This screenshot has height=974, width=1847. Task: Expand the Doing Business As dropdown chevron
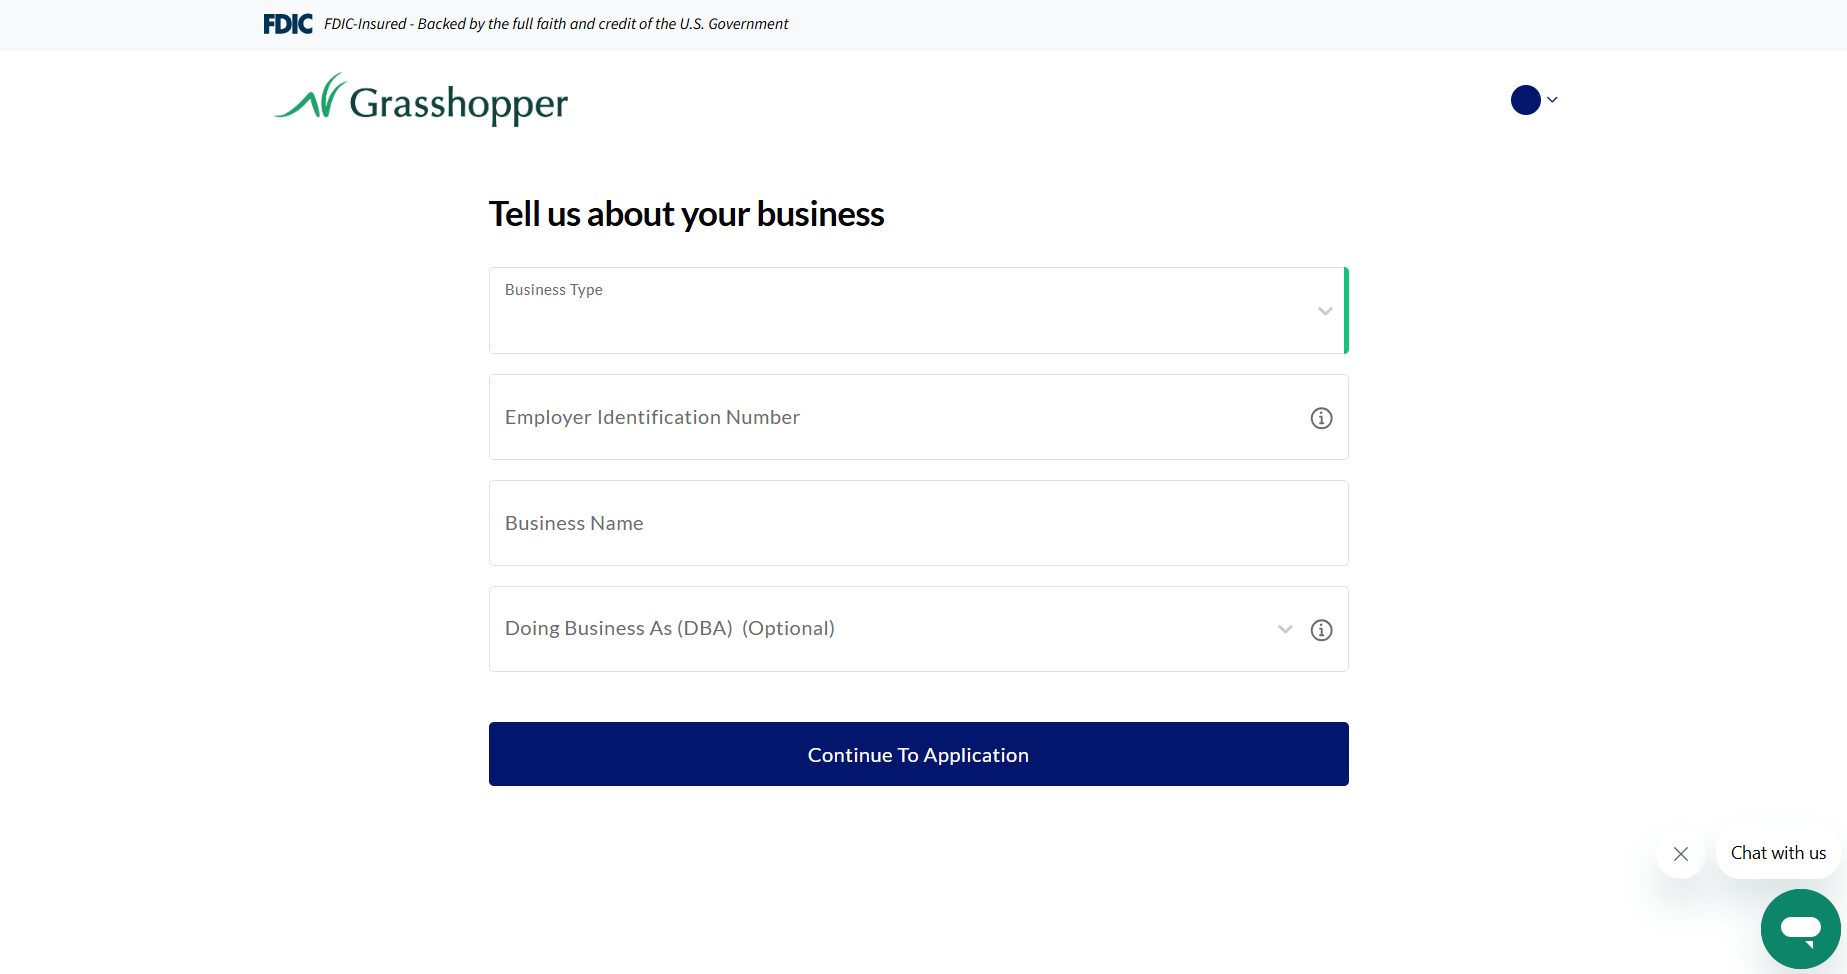coord(1284,630)
